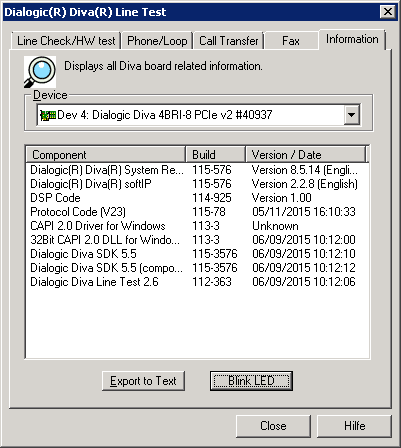Click the 06/09/2015 10:12:06 date cell
This screenshot has width=401, height=448.
click(x=304, y=282)
